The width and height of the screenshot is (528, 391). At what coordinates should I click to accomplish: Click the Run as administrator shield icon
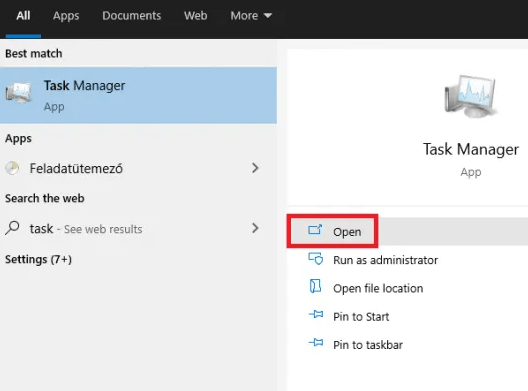pos(316,259)
